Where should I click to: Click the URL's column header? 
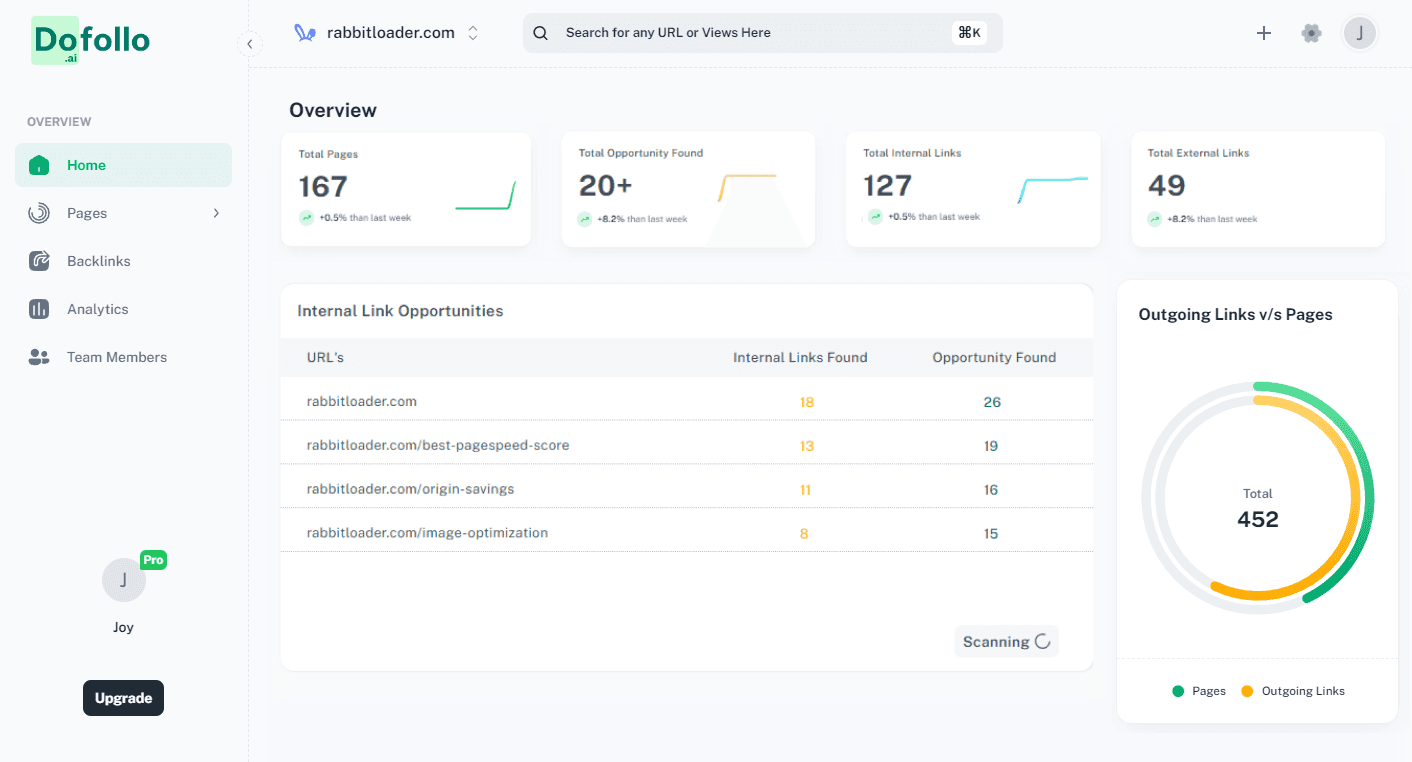[x=325, y=357]
